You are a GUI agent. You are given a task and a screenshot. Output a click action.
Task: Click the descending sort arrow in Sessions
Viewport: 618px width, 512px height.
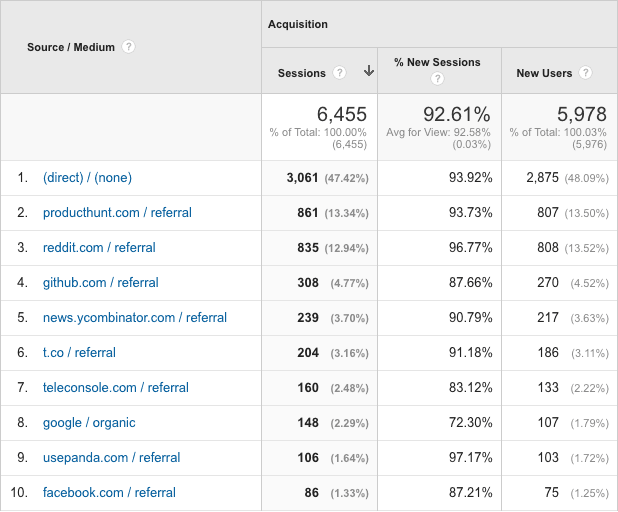point(368,72)
